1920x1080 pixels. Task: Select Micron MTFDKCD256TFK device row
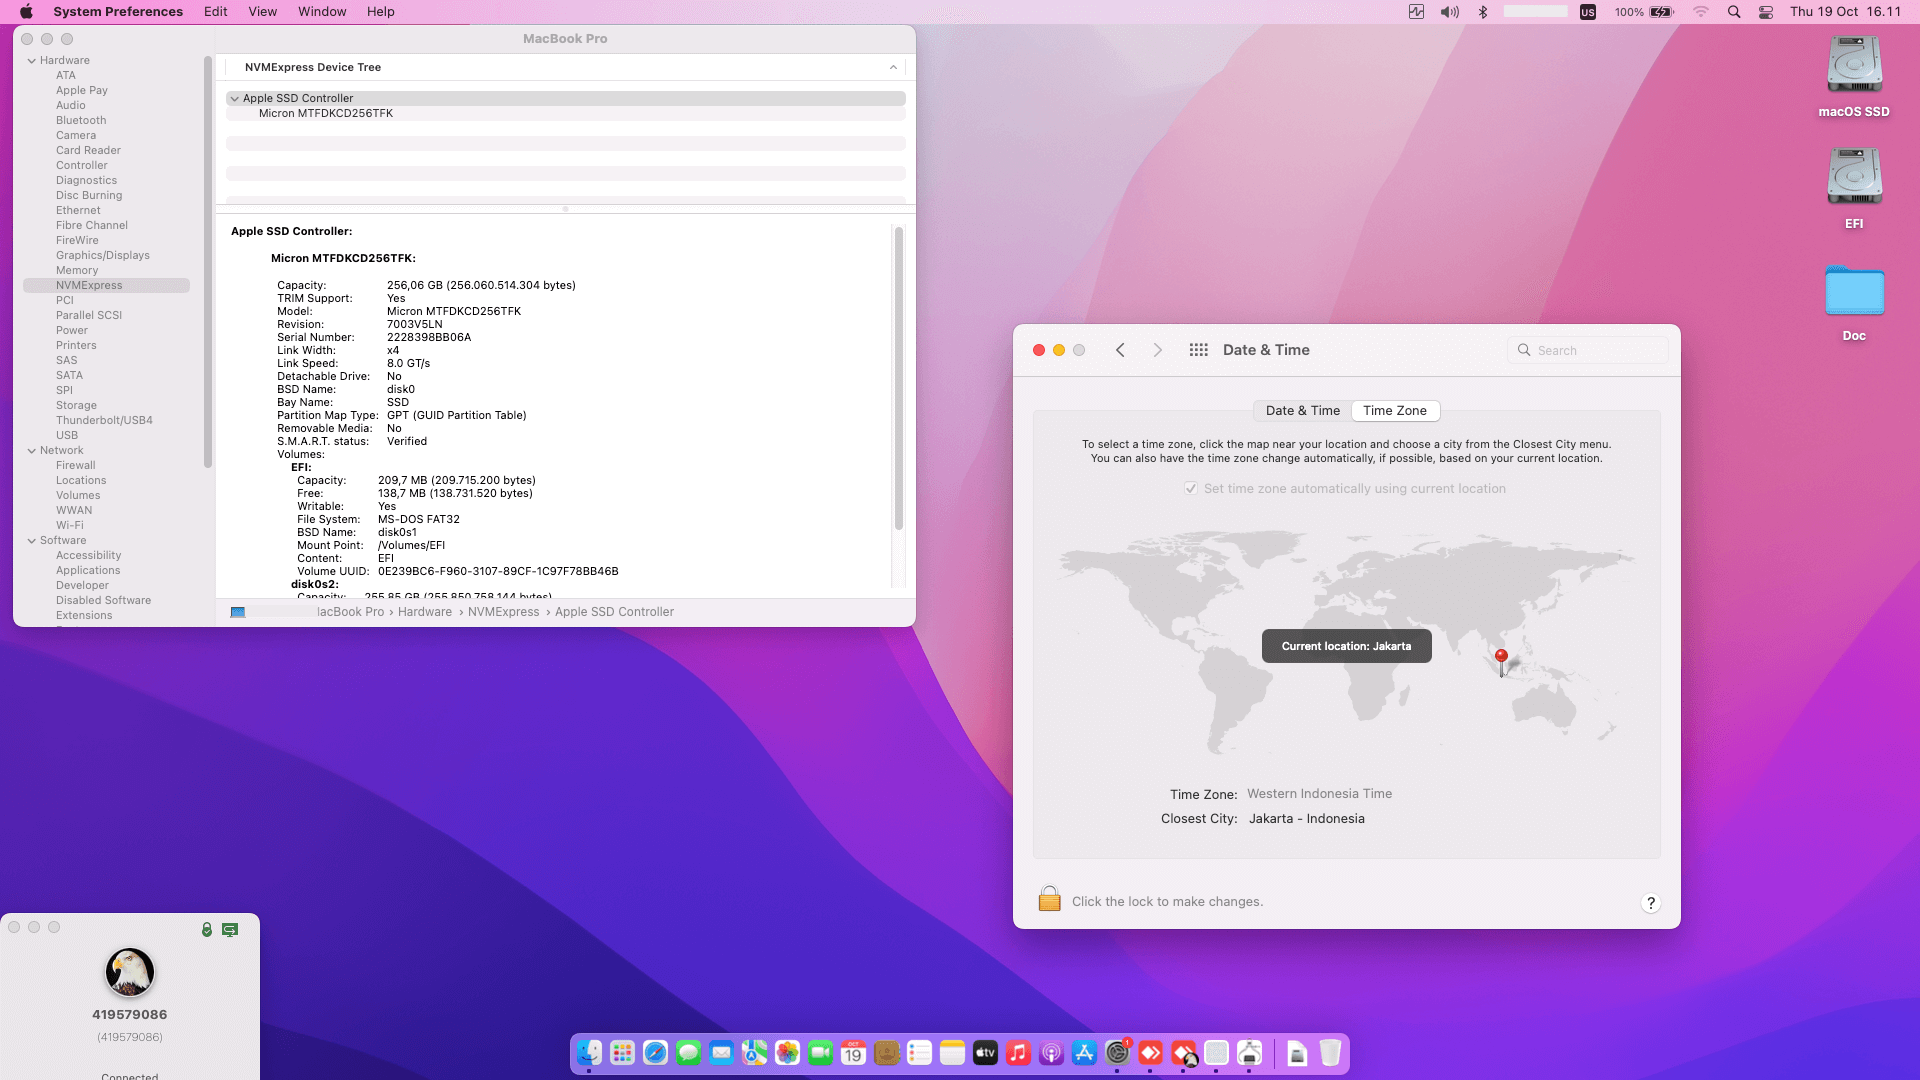tap(325, 114)
